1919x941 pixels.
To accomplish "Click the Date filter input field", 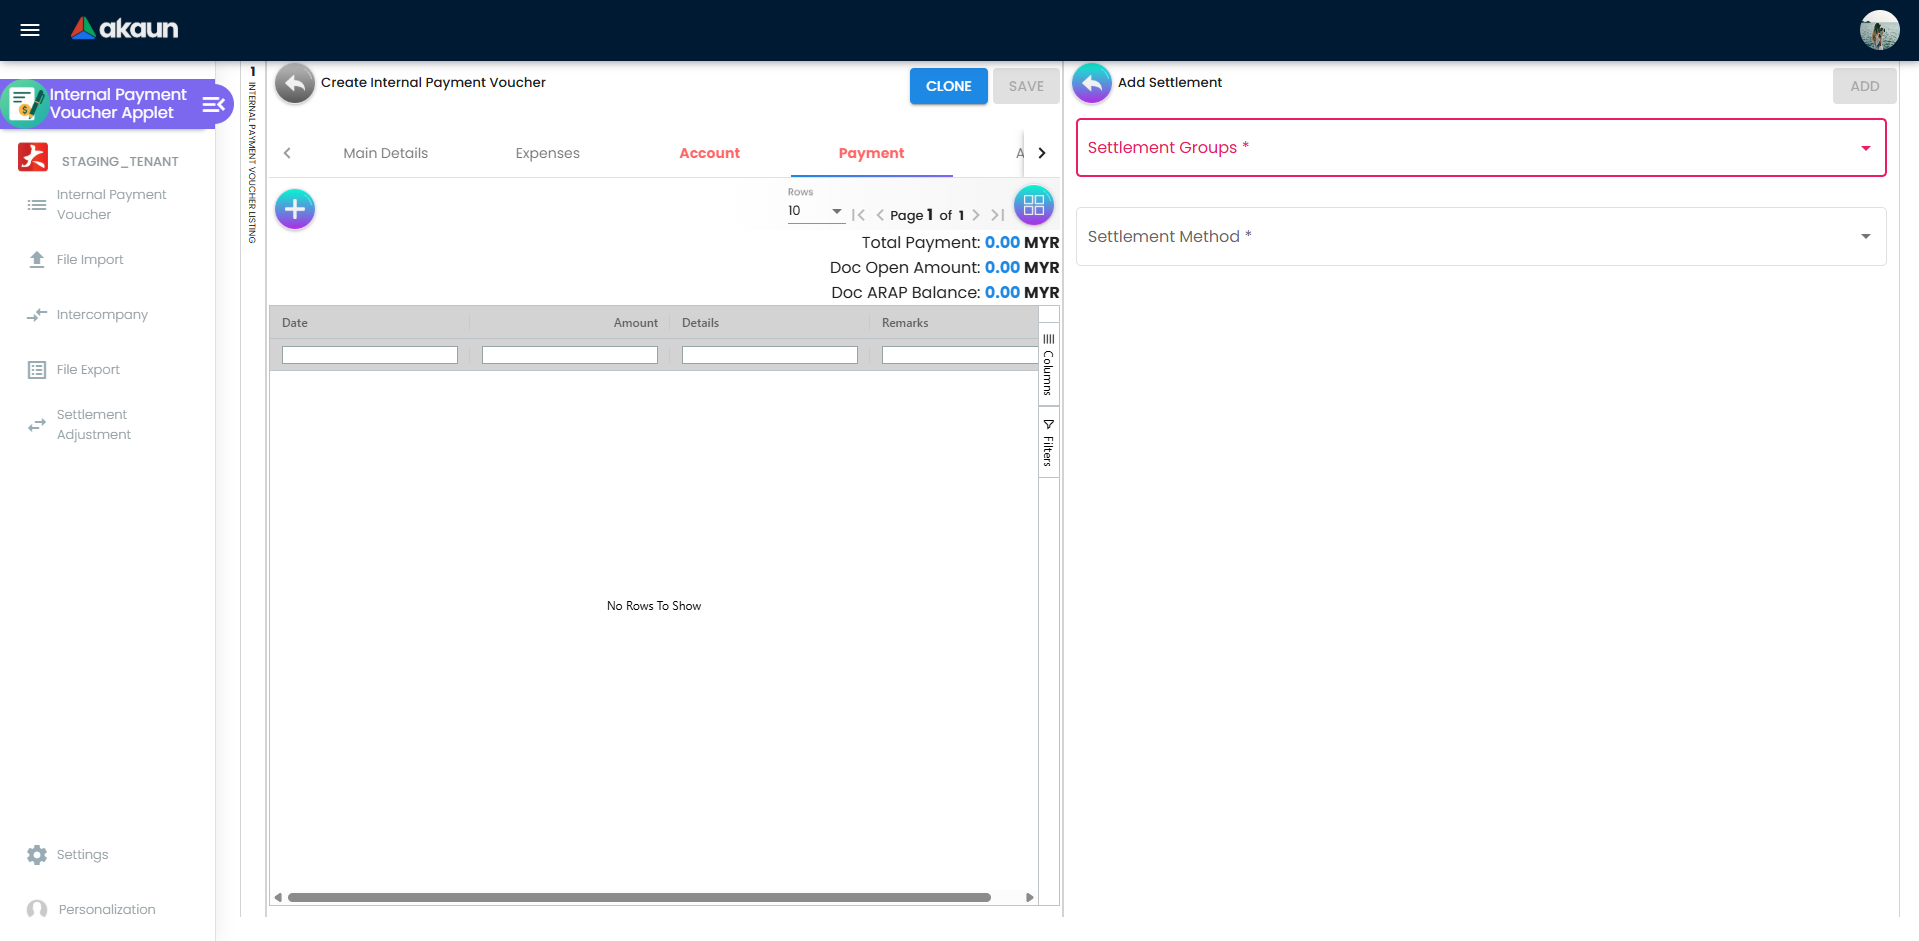I will [x=369, y=354].
